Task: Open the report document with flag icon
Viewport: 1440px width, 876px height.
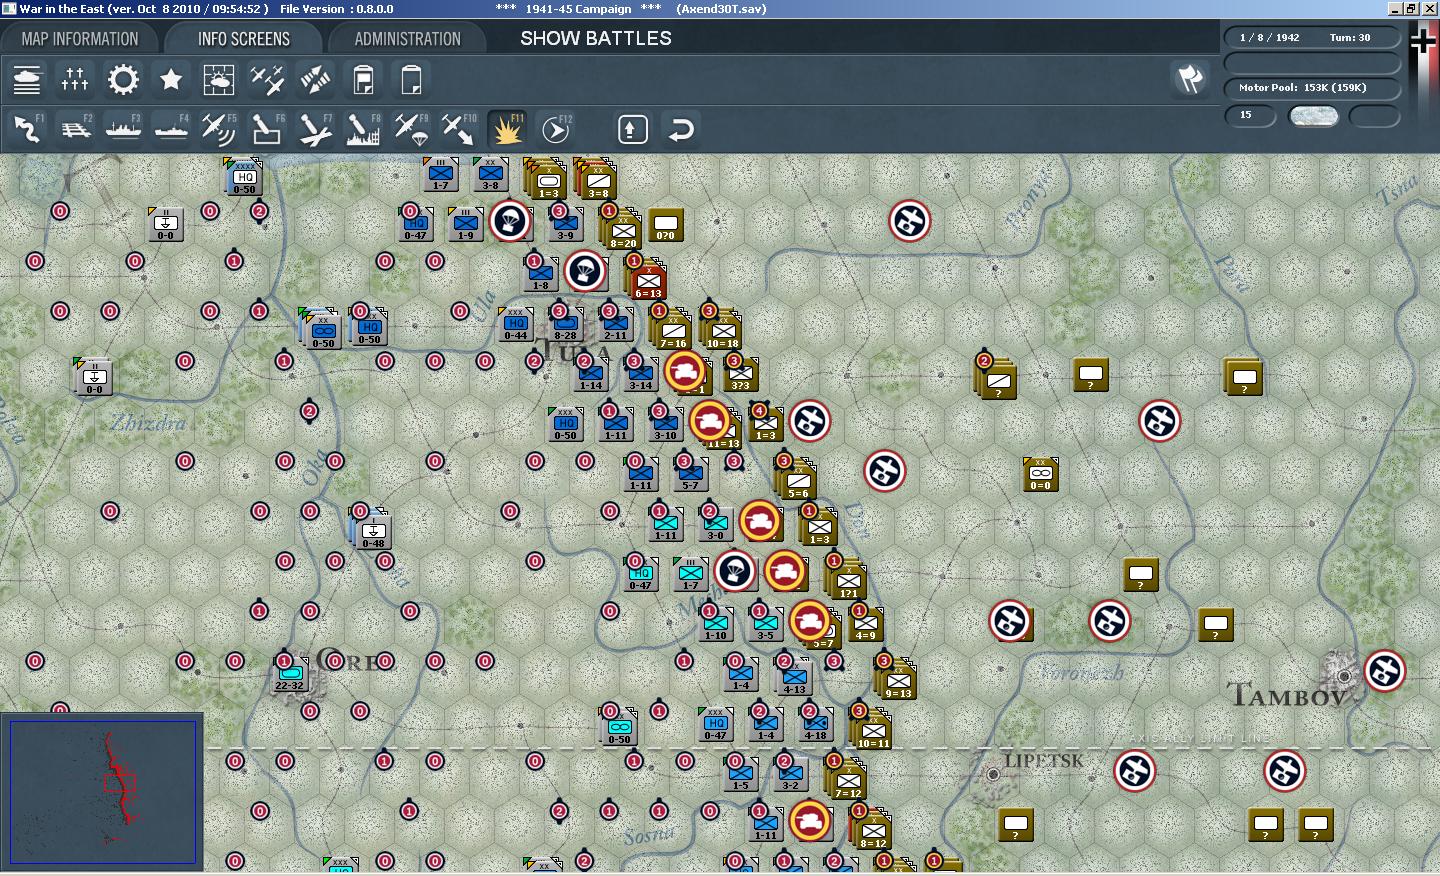Action: click(x=363, y=79)
